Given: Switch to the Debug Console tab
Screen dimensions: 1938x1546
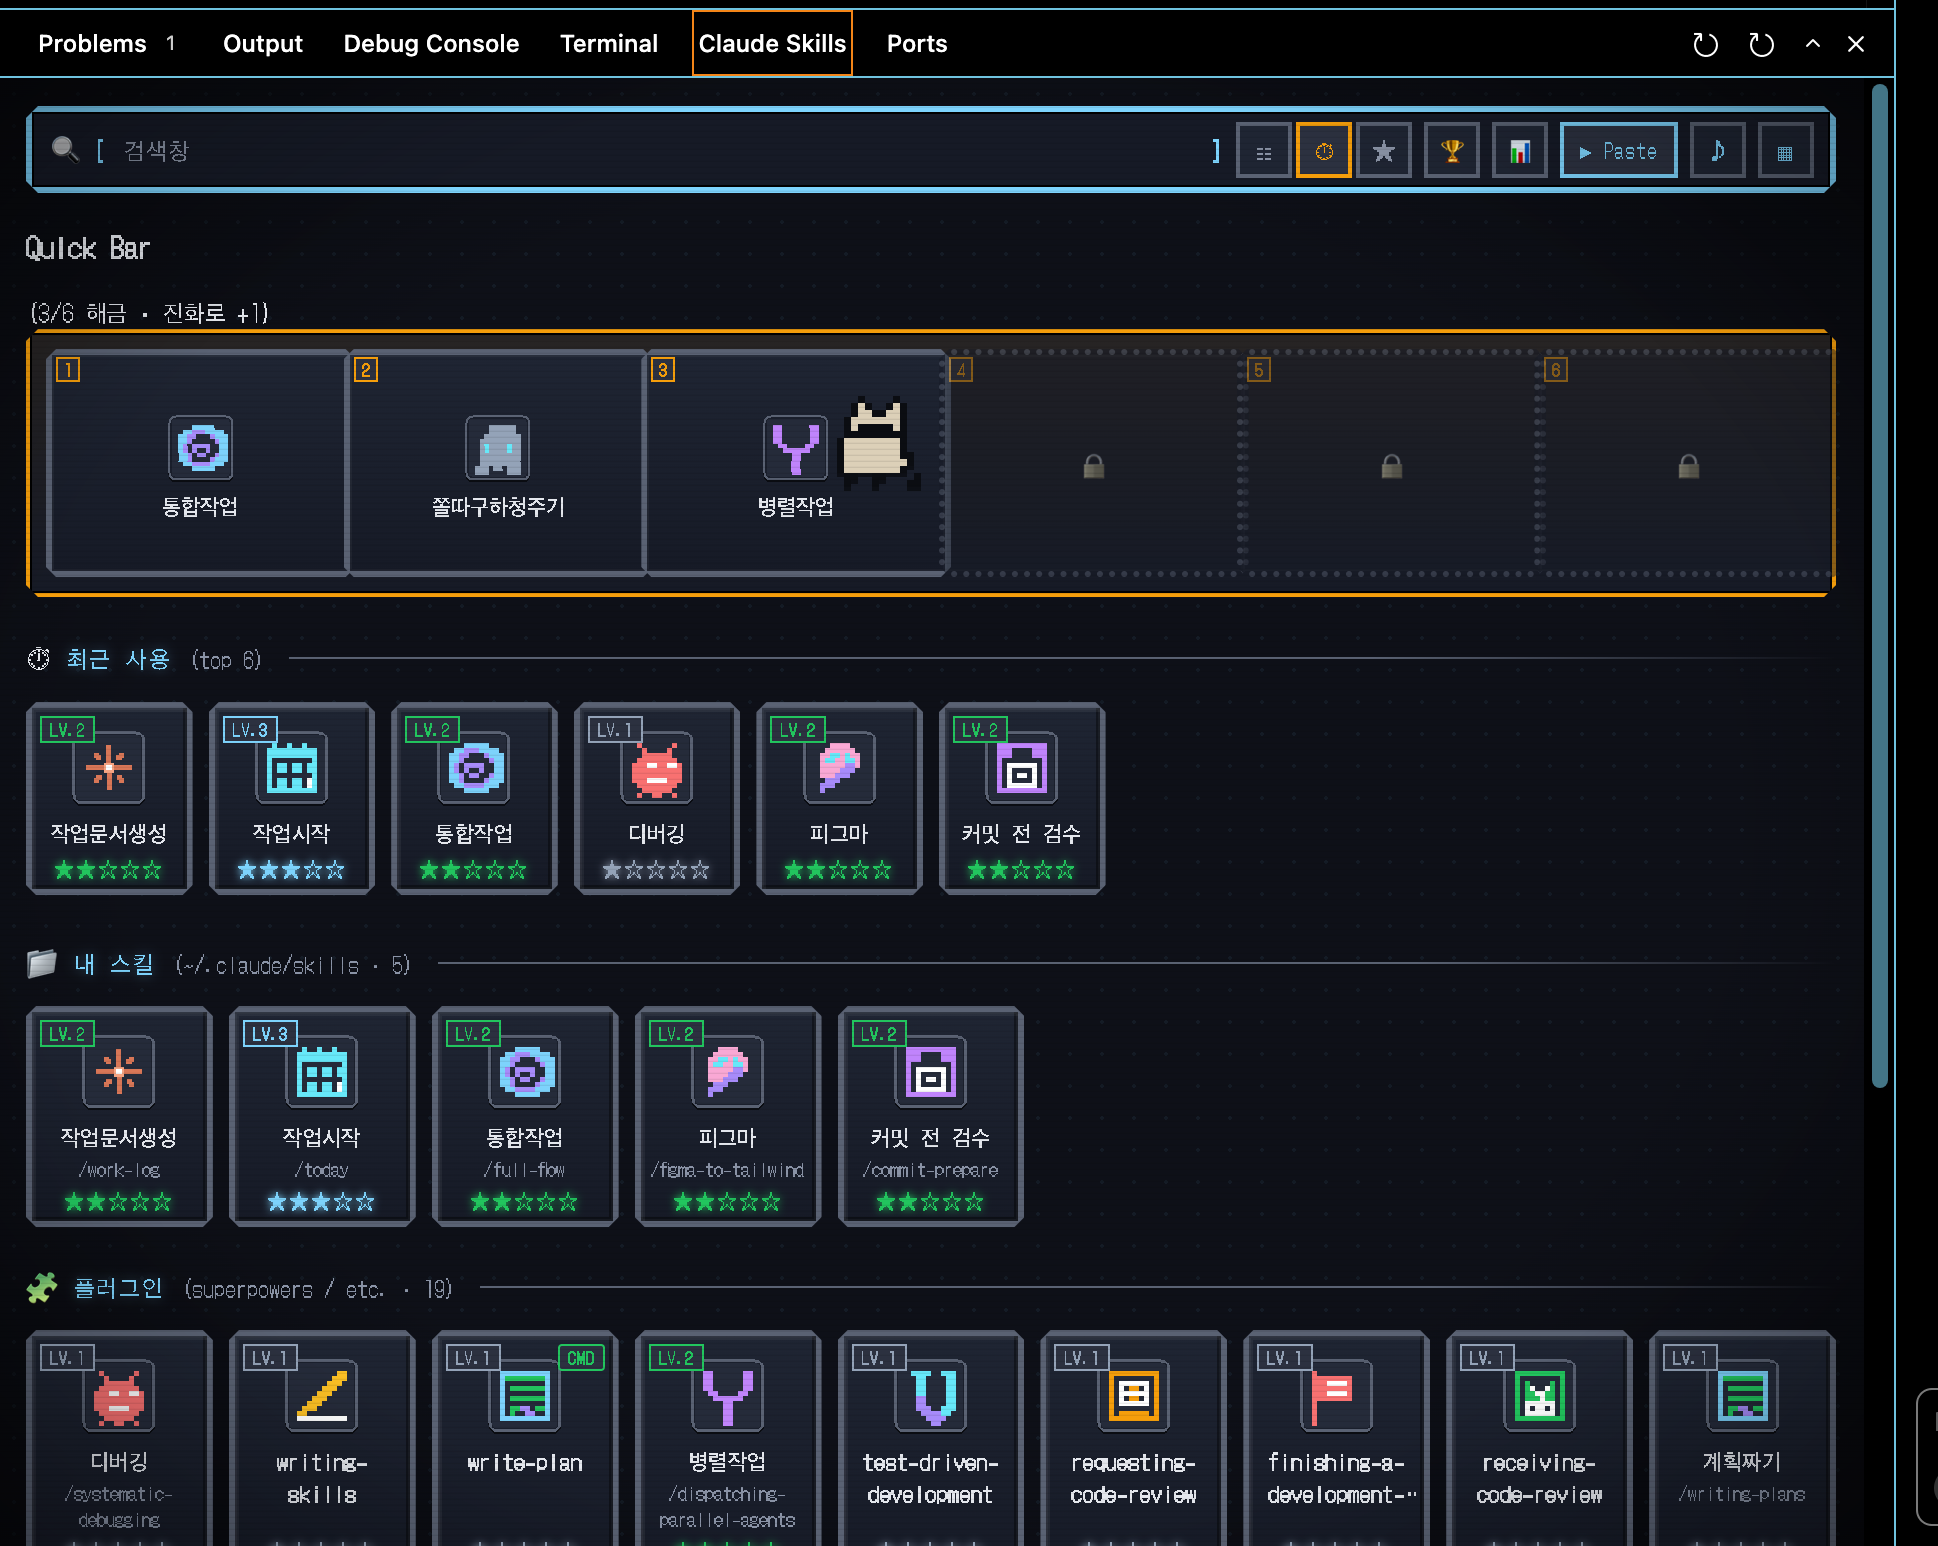Looking at the screenshot, I should [431, 44].
